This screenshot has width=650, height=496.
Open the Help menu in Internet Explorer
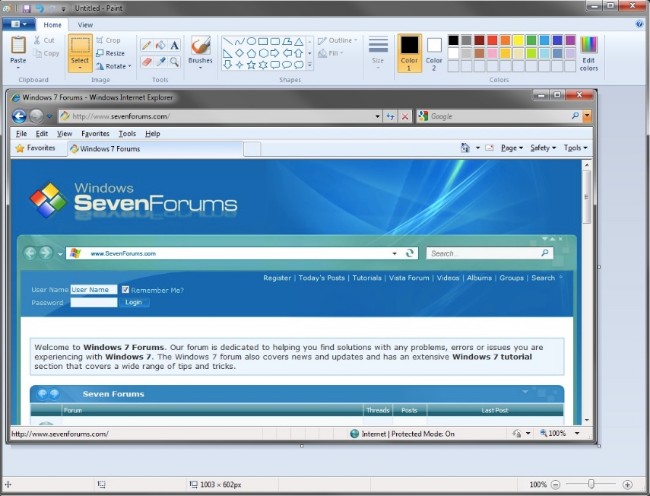(x=153, y=133)
